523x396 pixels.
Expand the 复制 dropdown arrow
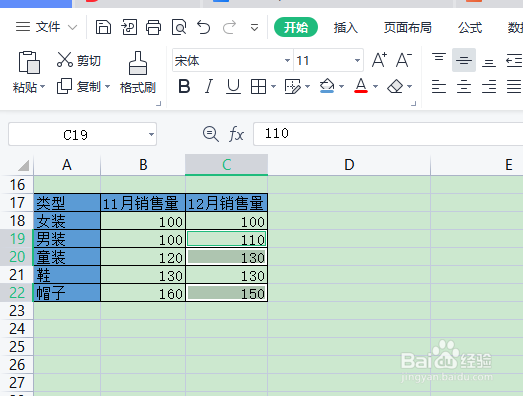(x=107, y=87)
